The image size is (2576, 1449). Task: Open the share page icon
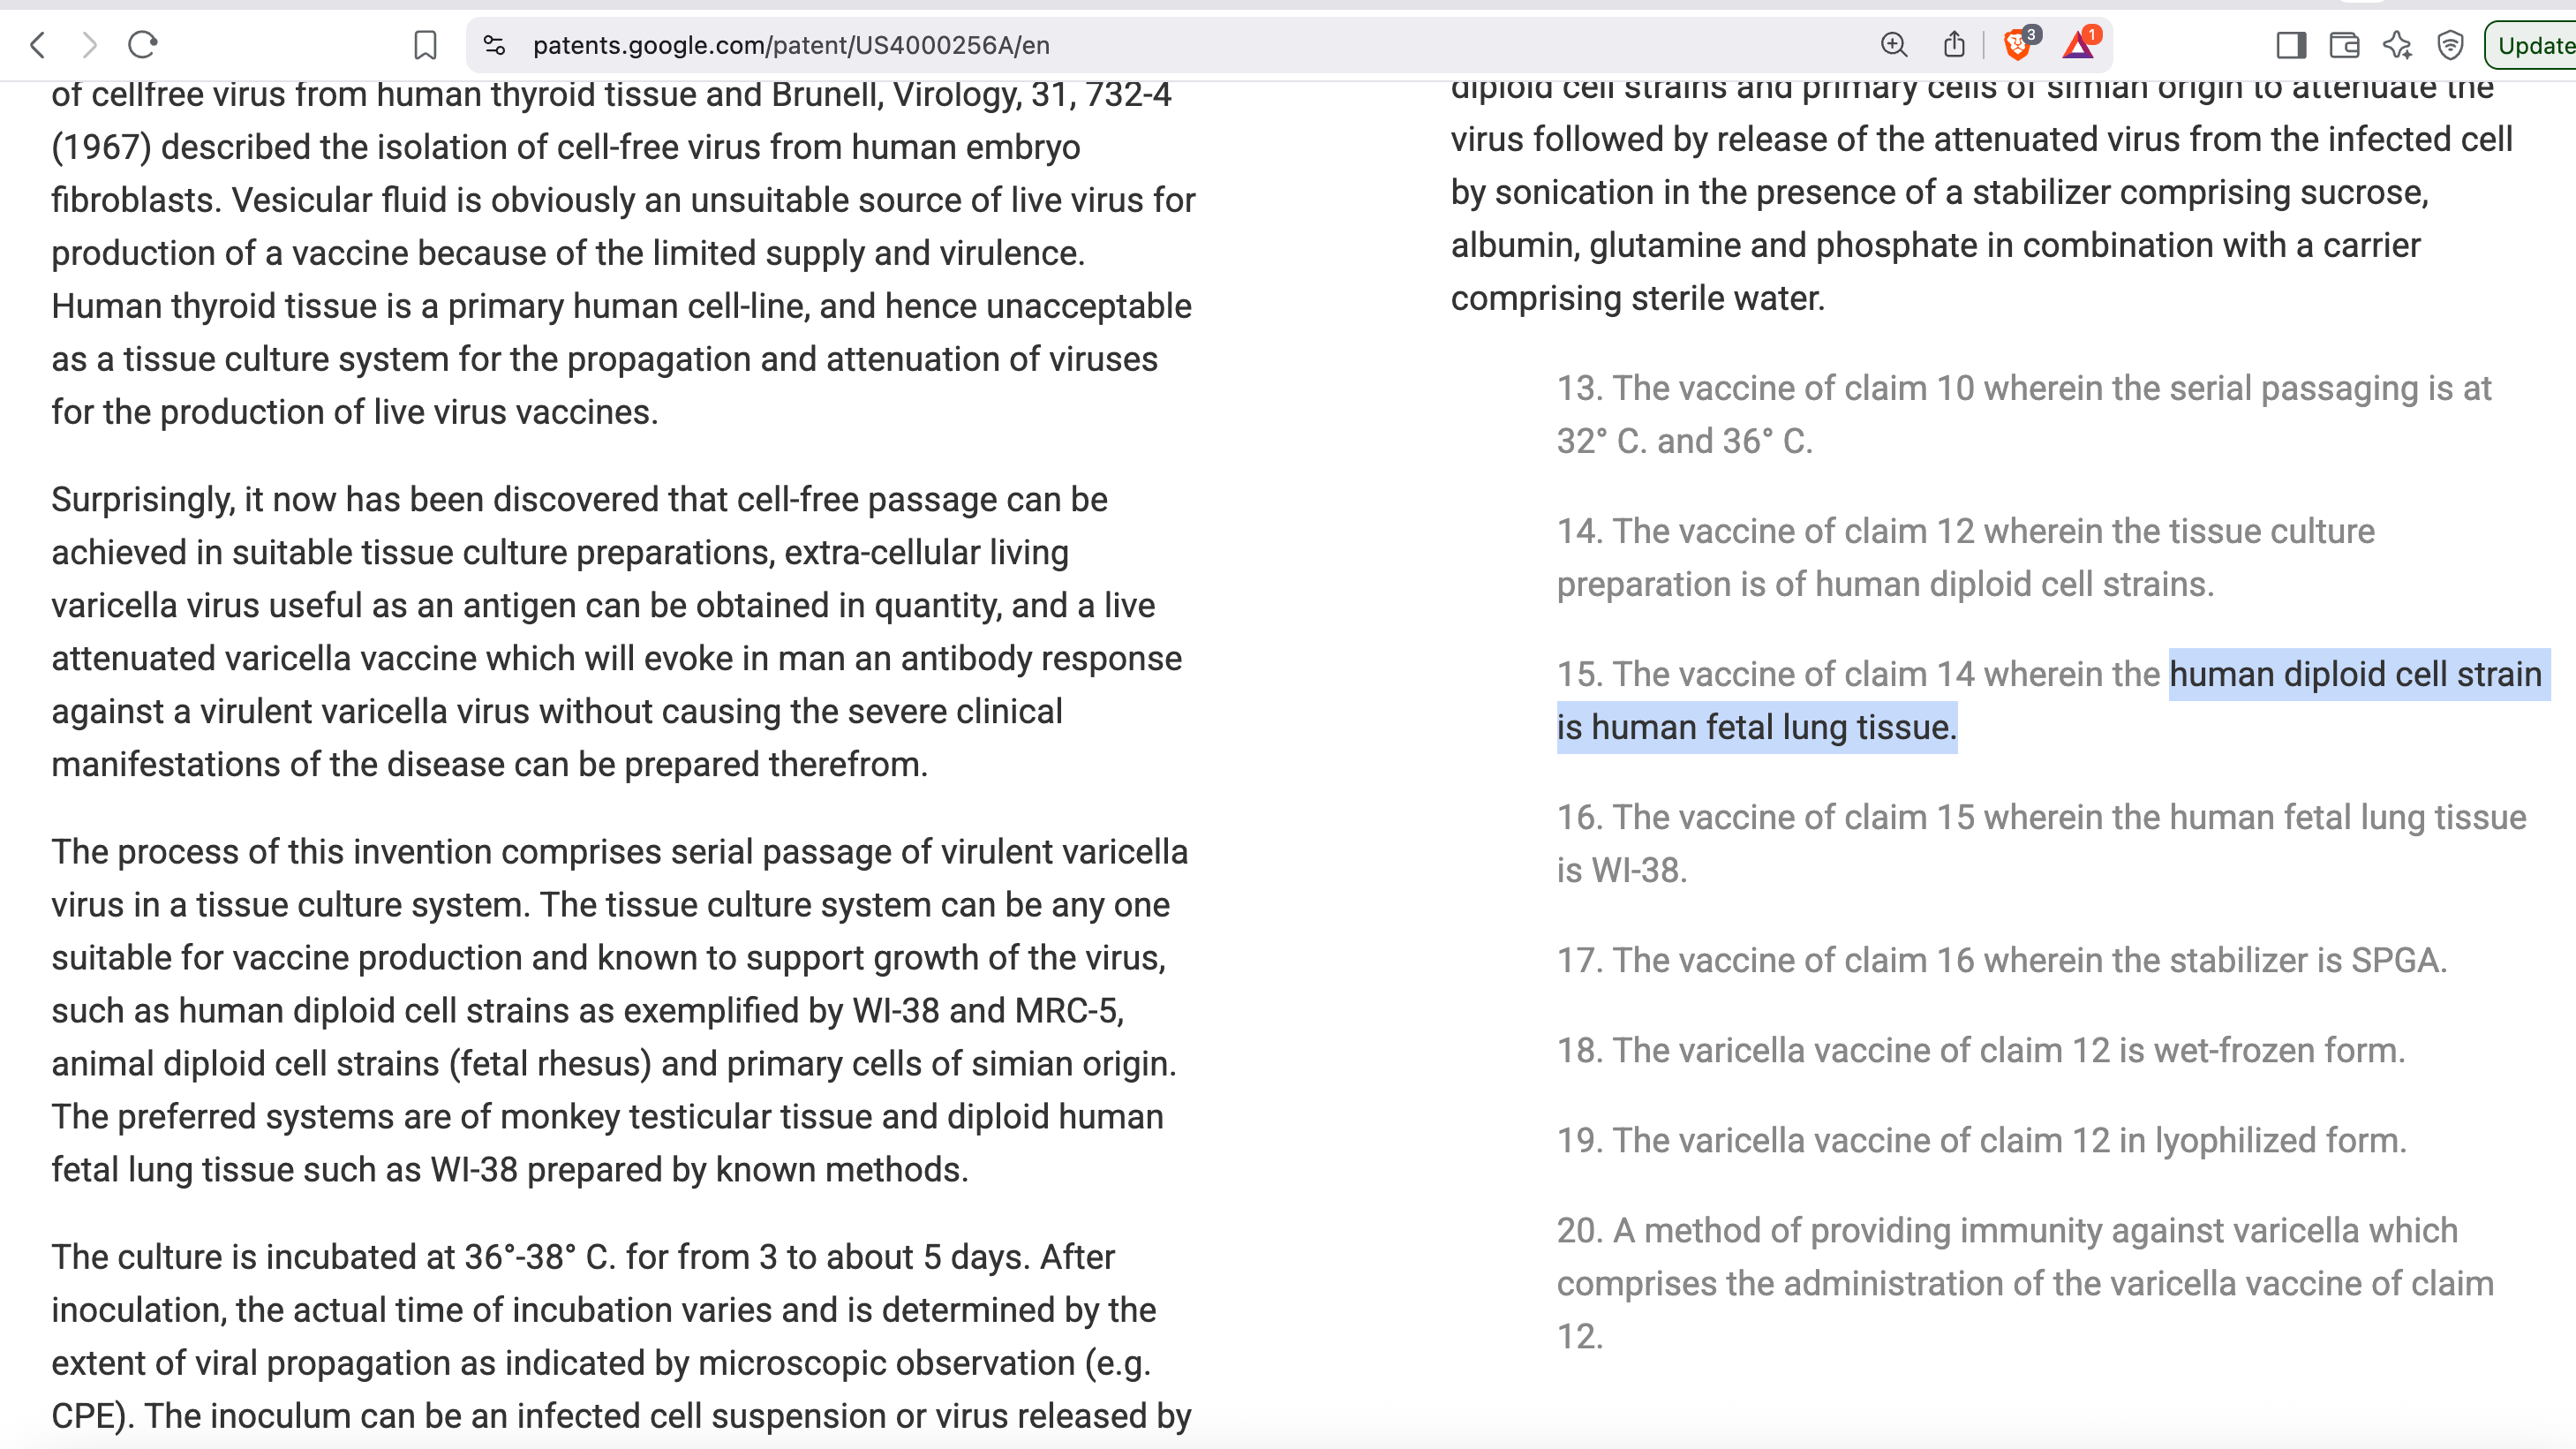point(1954,45)
